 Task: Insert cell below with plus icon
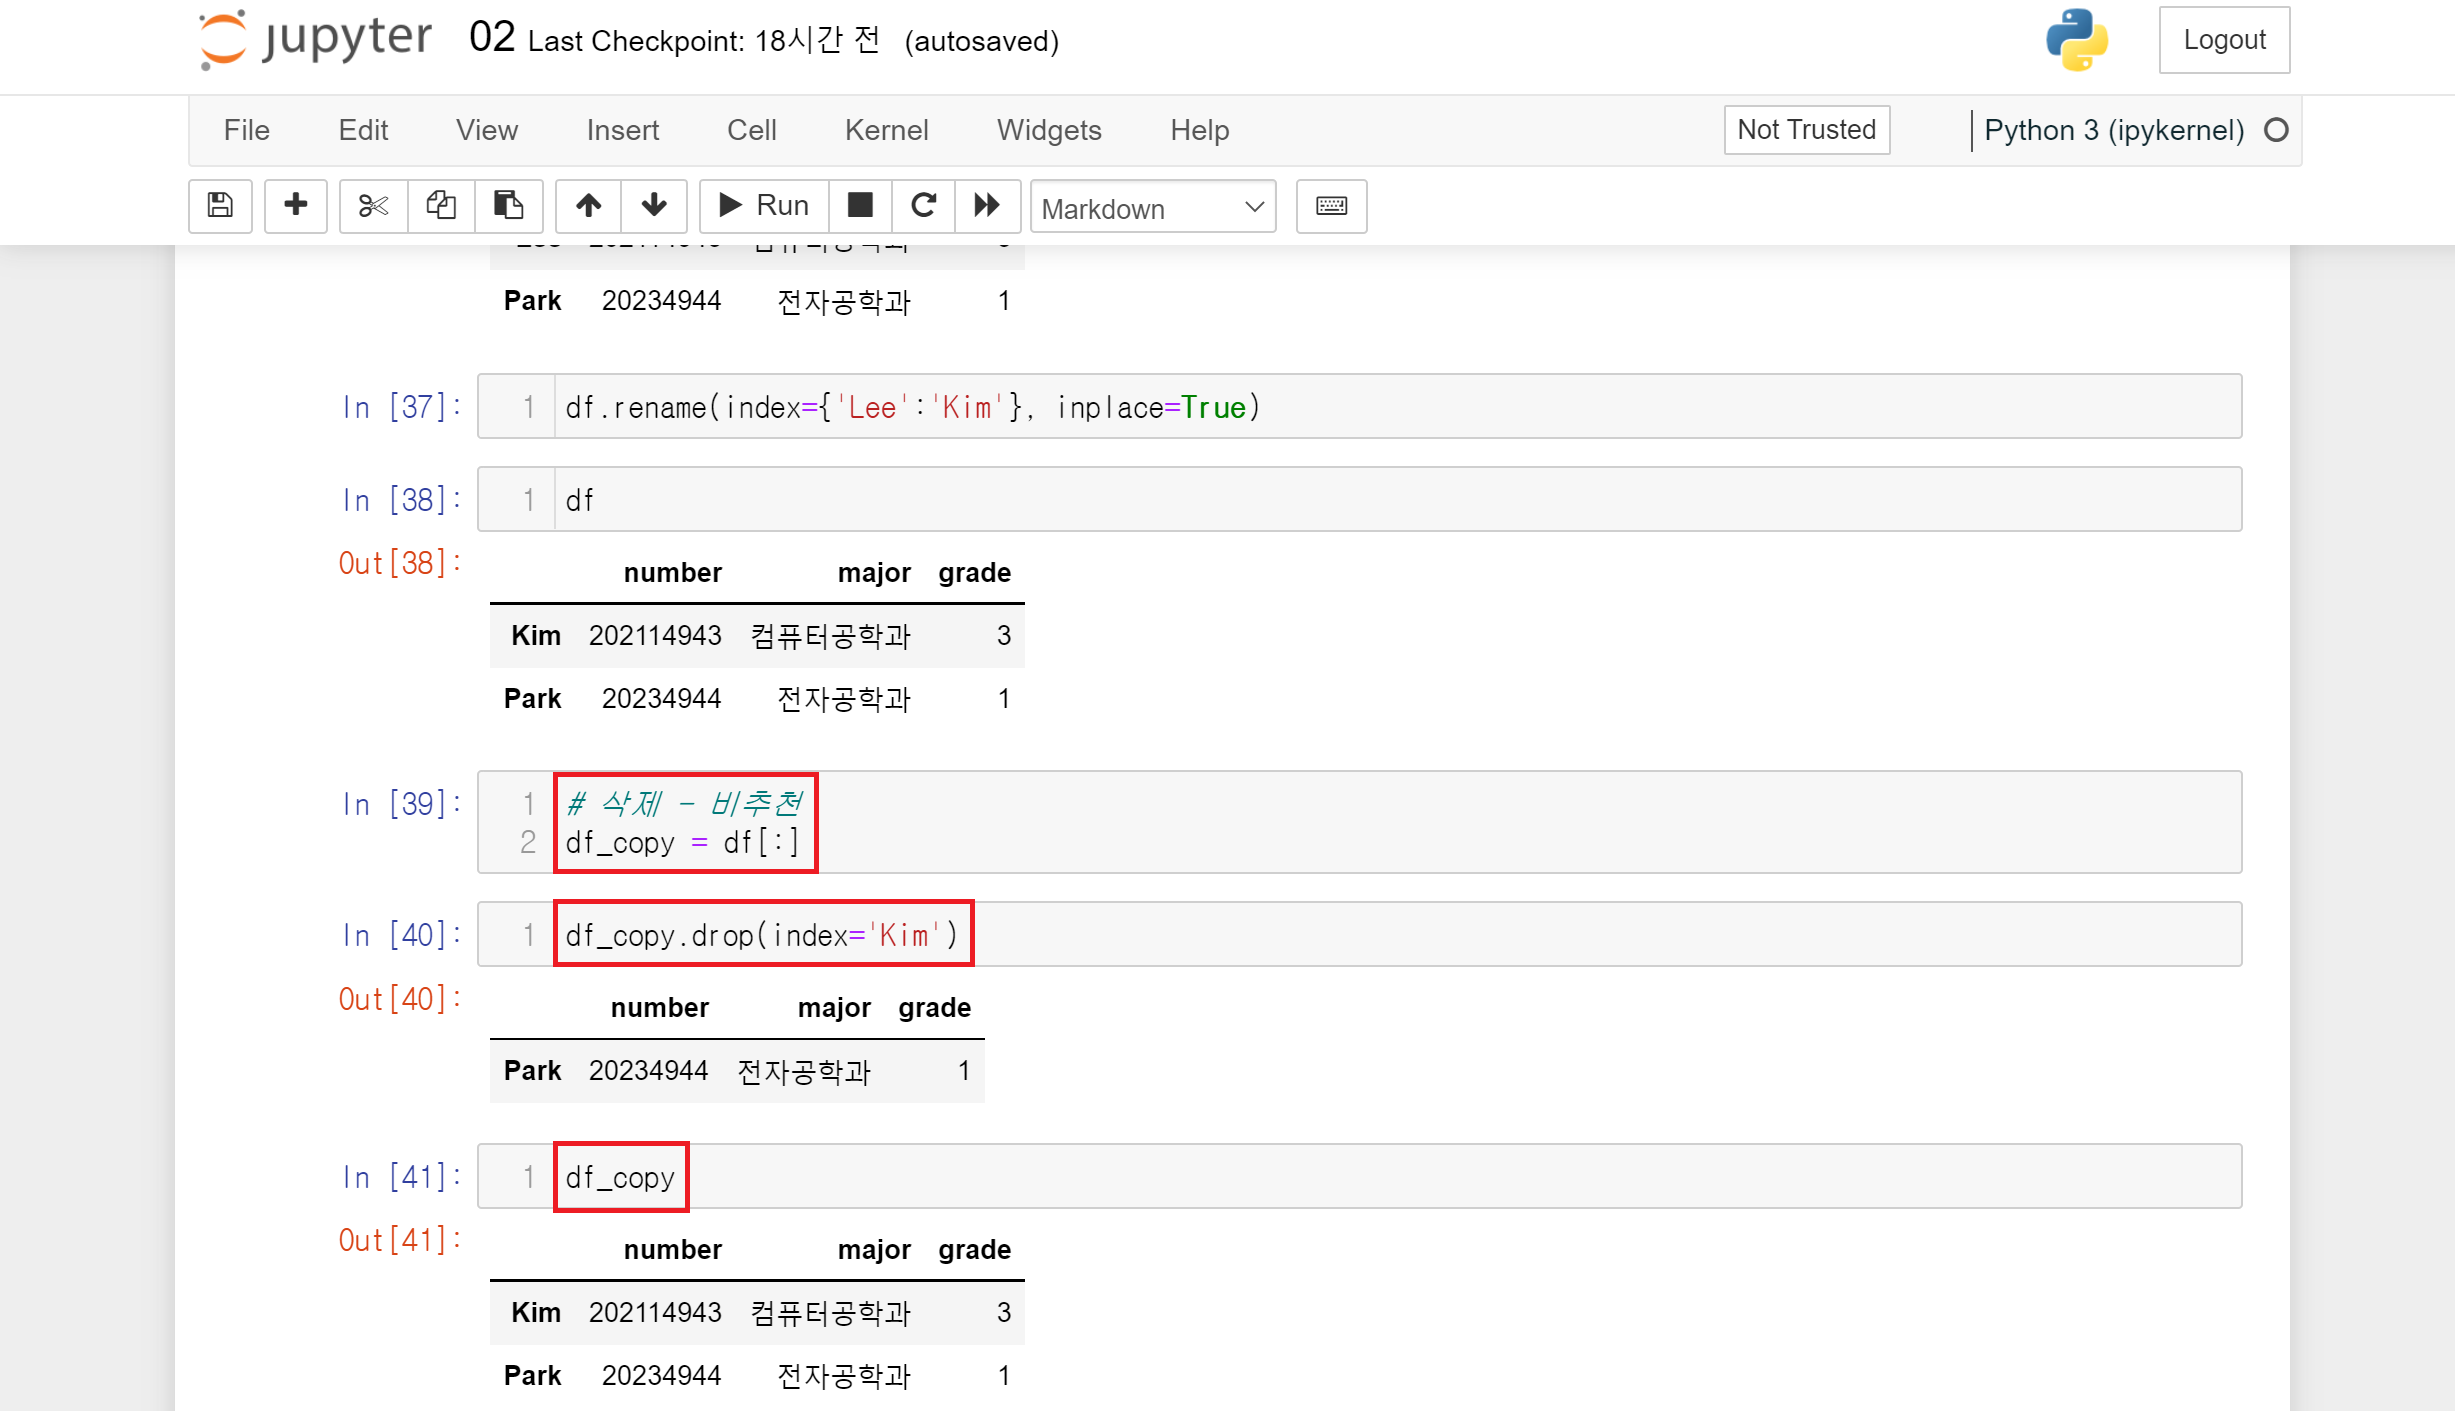pos(295,206)
